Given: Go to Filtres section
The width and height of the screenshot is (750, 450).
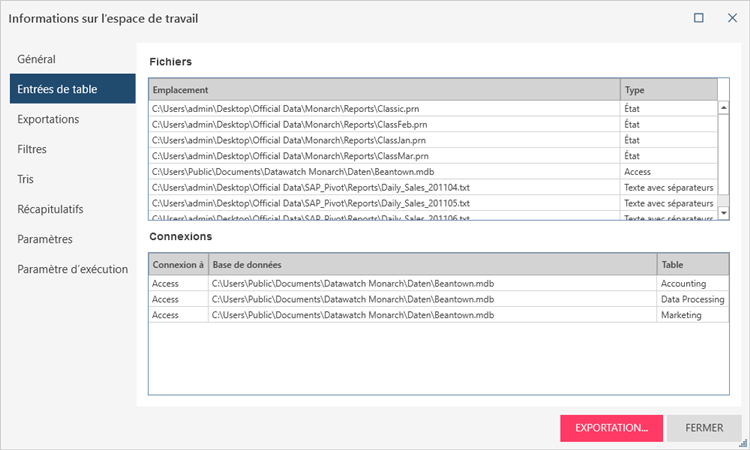Looking at the screenshot, I should 32,149.
